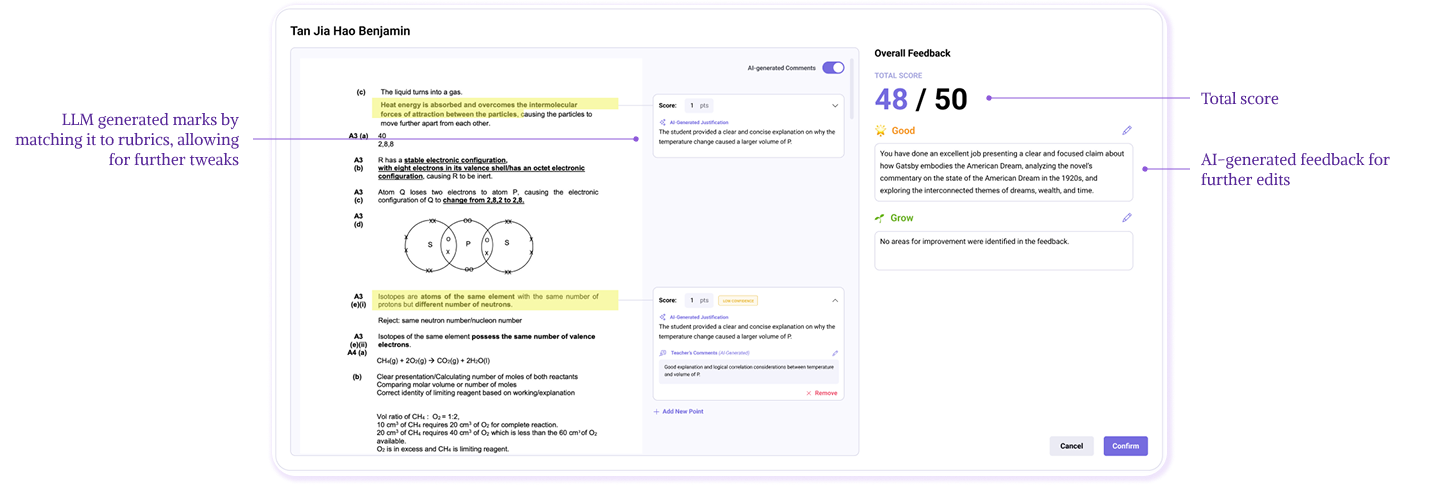
Task: Click the star icon next to Good
Action: [x=881, y=130]
